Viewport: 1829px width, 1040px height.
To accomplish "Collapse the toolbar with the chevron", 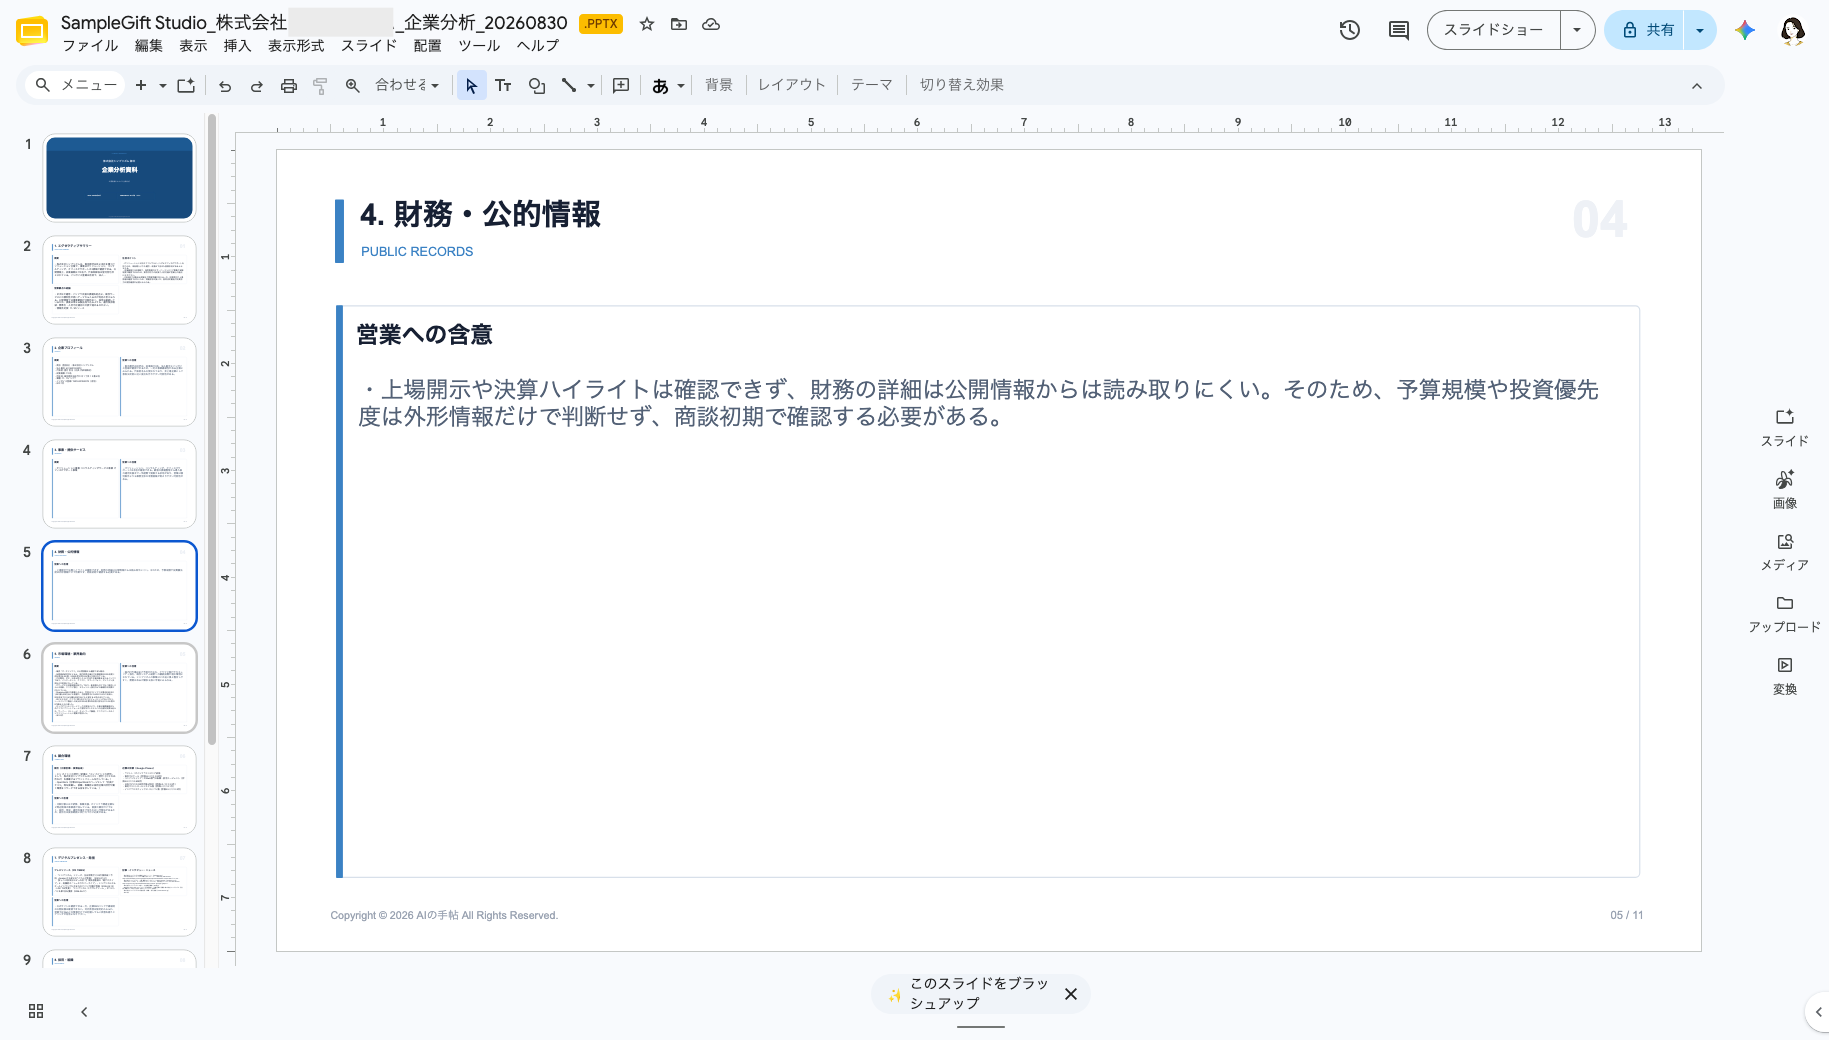I will [x=1697, y=86].
